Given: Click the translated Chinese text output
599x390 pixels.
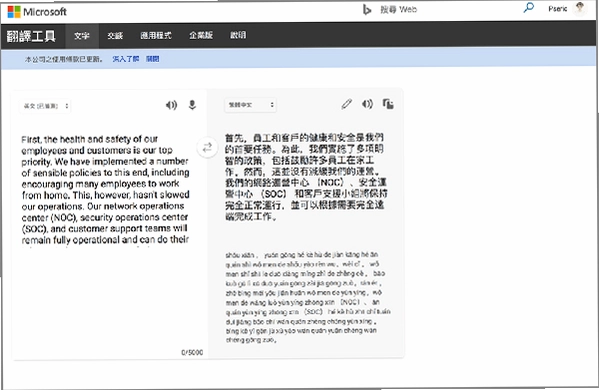Looking at the screenshot, I should pyautogui.click(x=306, y=177).
